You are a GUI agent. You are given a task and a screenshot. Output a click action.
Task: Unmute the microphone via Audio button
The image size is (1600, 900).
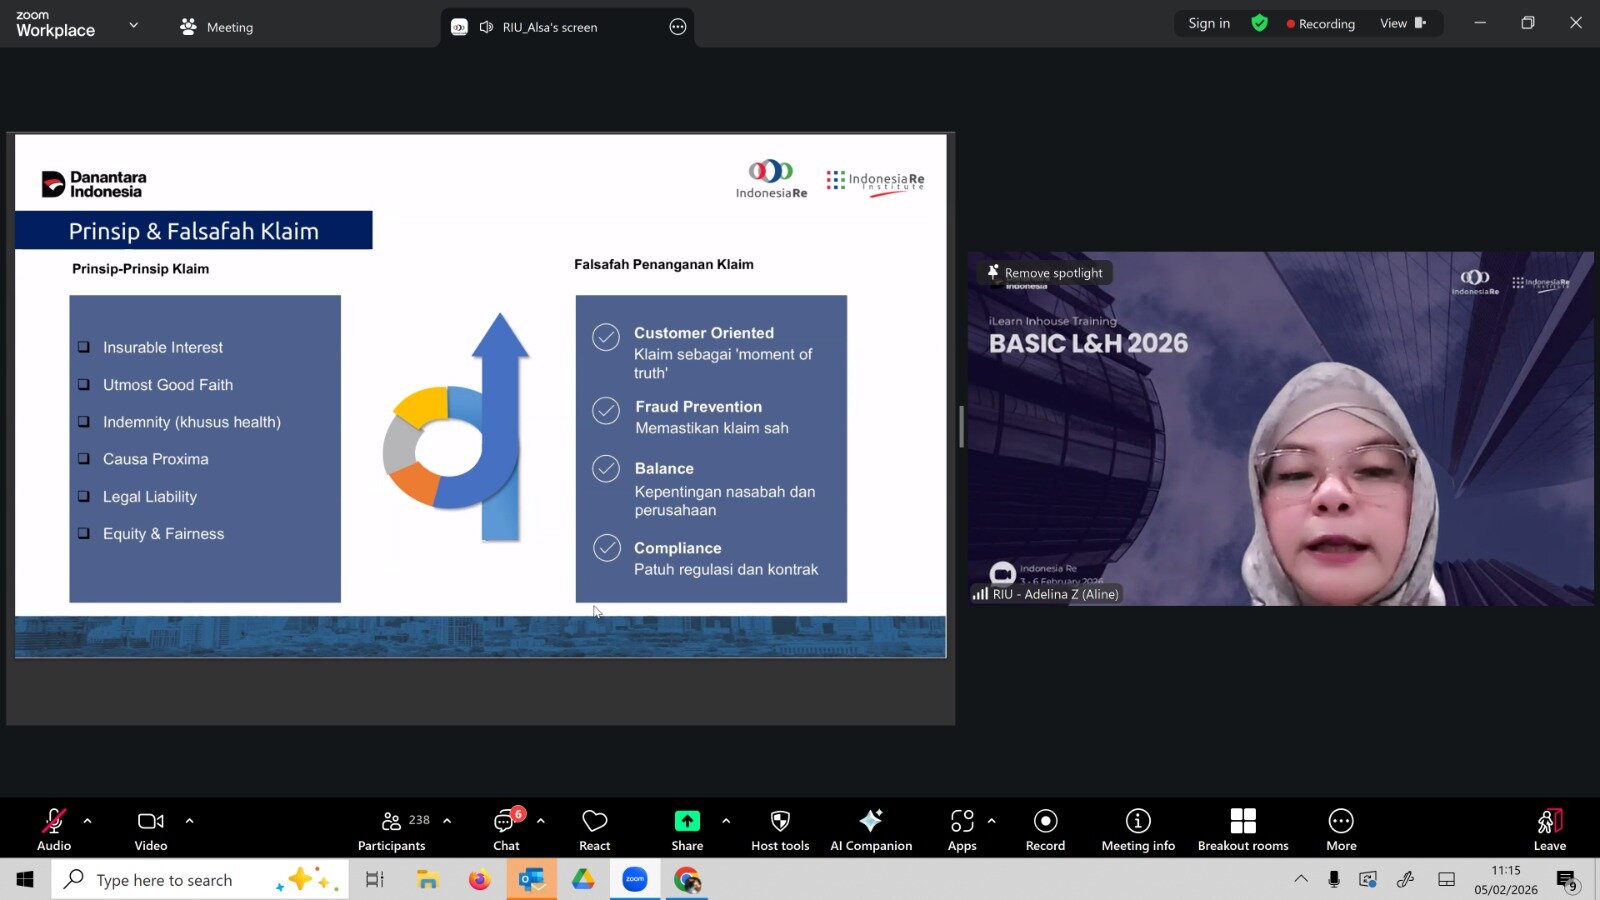[54, 829]
